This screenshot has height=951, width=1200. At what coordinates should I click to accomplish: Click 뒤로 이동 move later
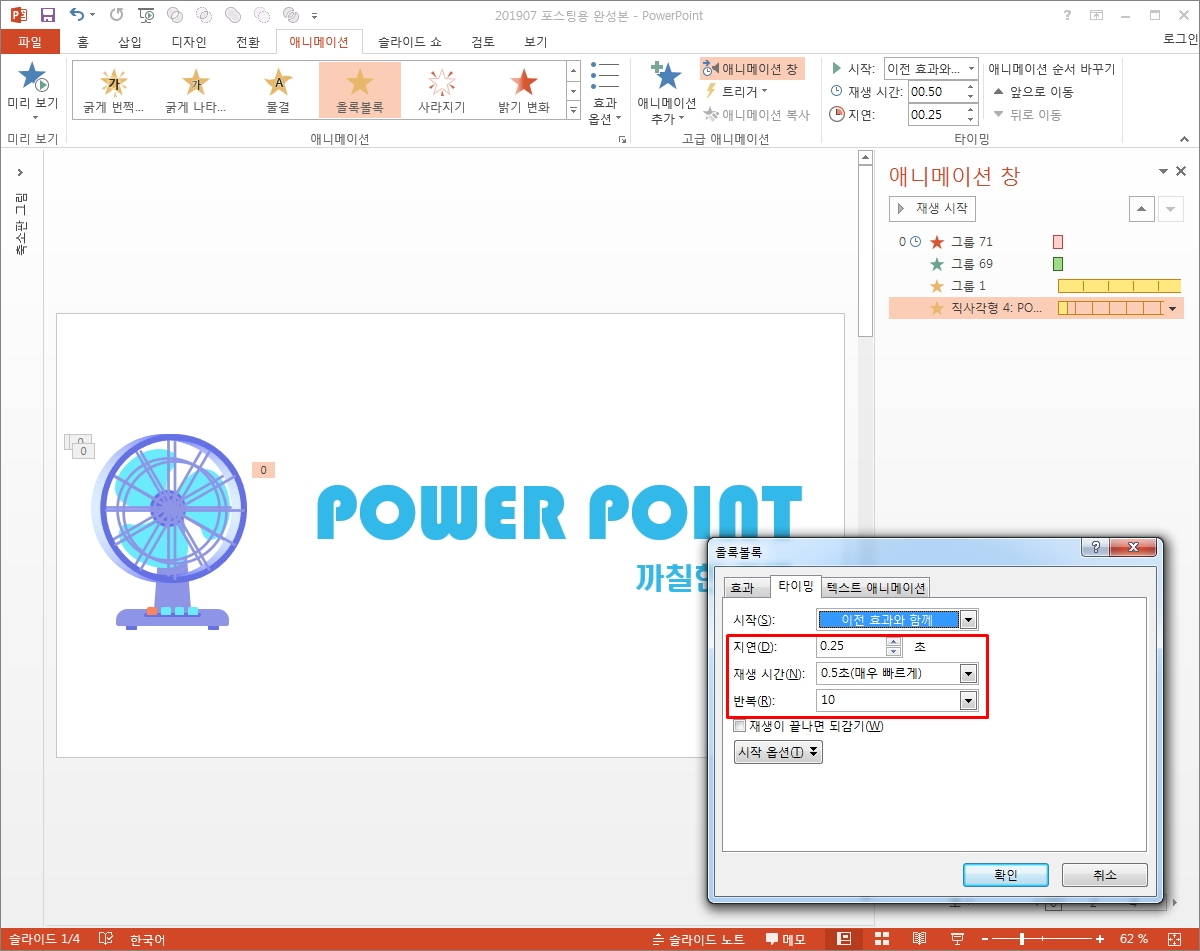[1027, 114]
